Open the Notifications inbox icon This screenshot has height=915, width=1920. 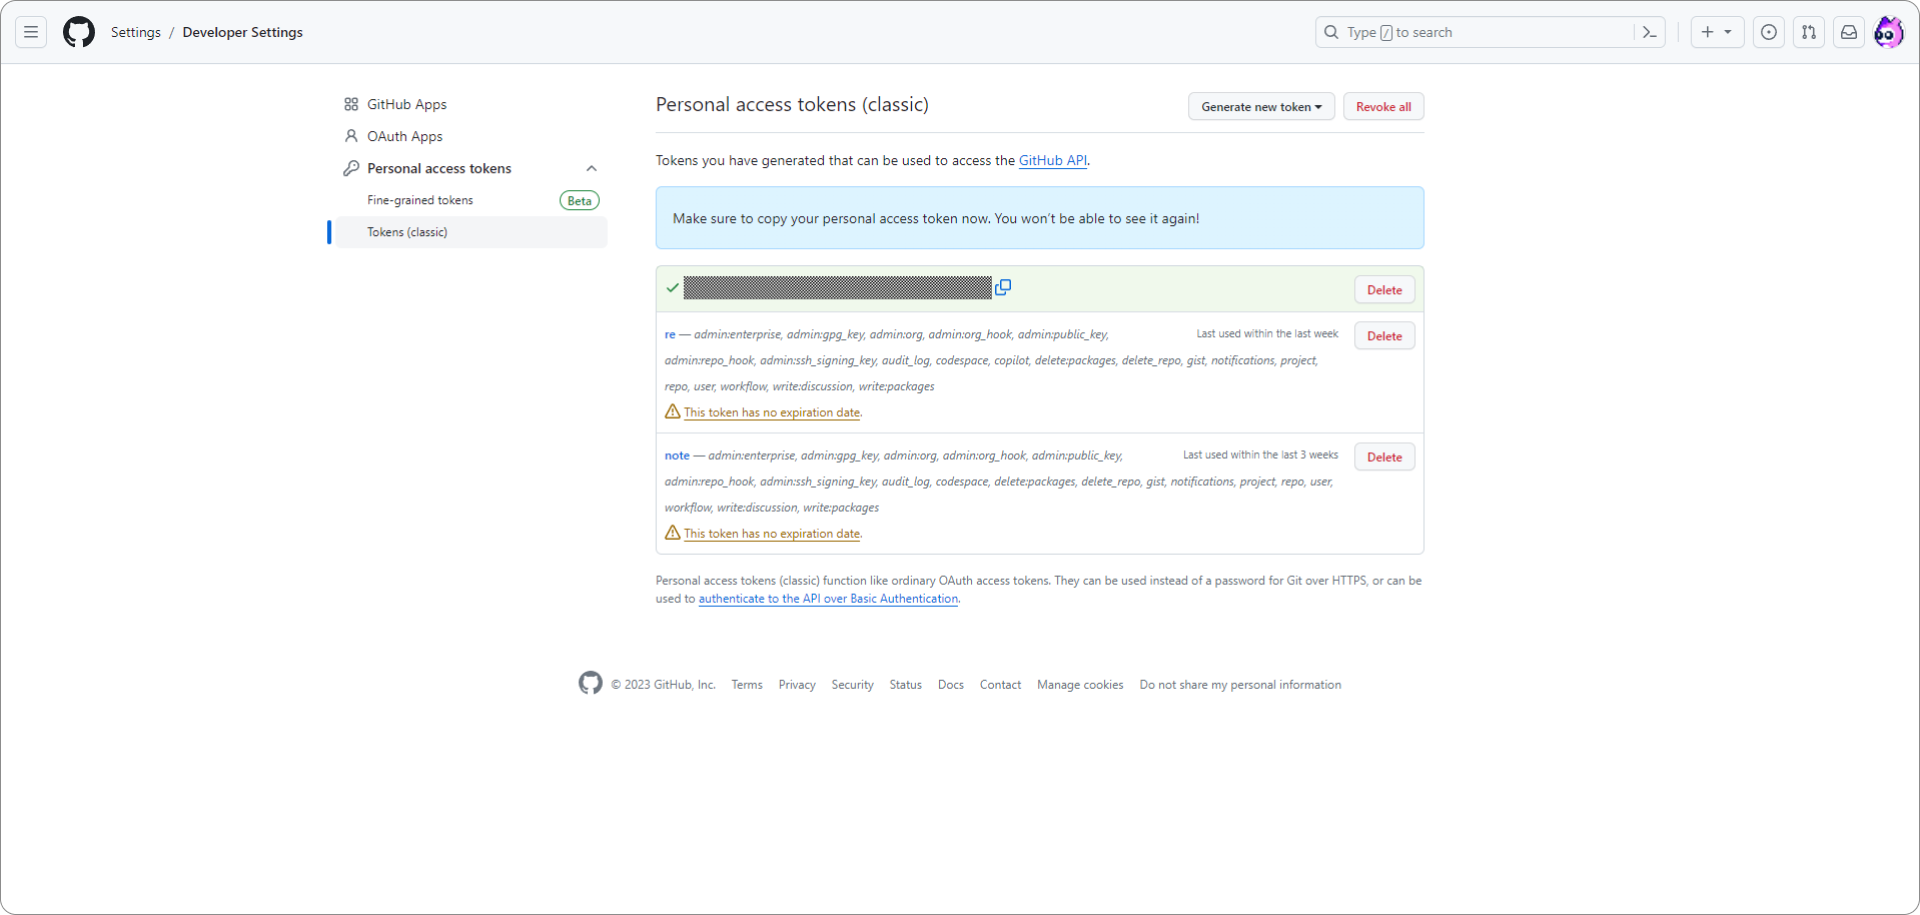1849,32
